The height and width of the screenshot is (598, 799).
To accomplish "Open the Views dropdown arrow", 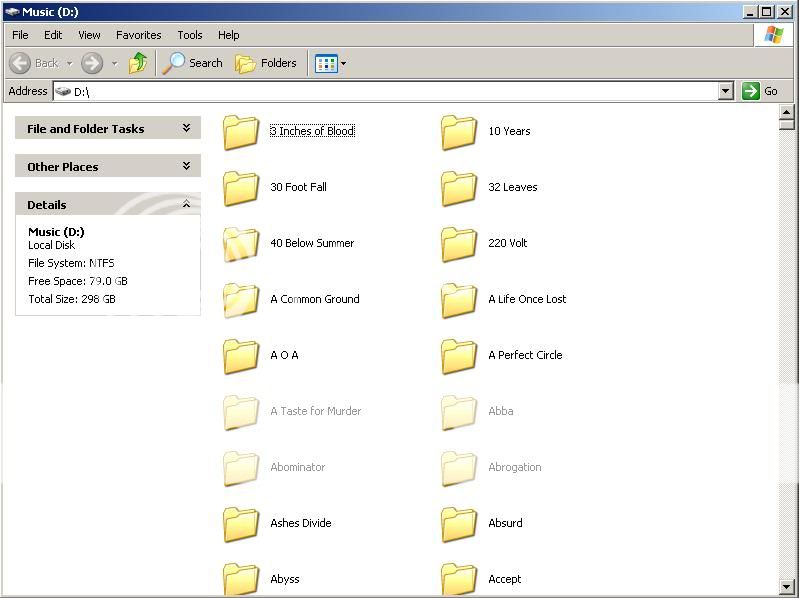I will [343, 64].
